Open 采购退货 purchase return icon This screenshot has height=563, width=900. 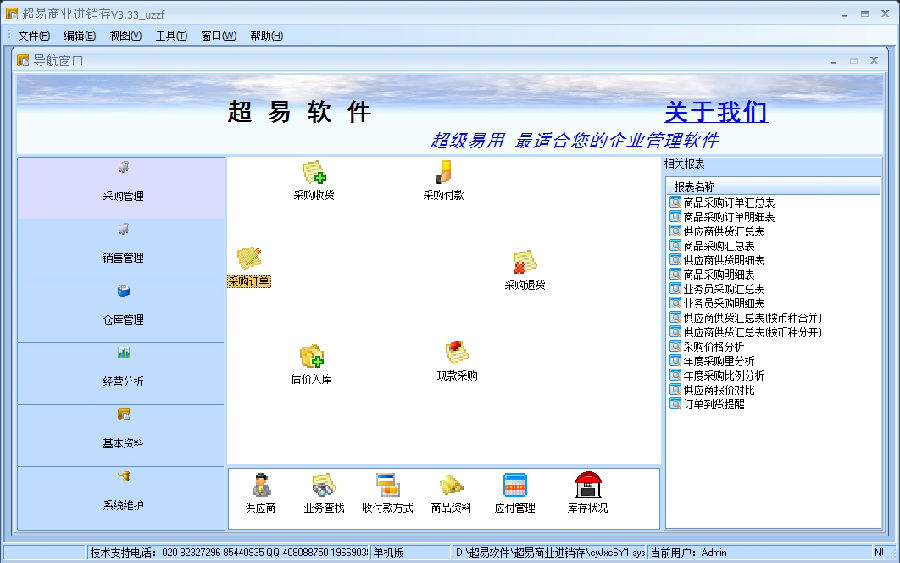pyautogui.click(x=525, y=270)
